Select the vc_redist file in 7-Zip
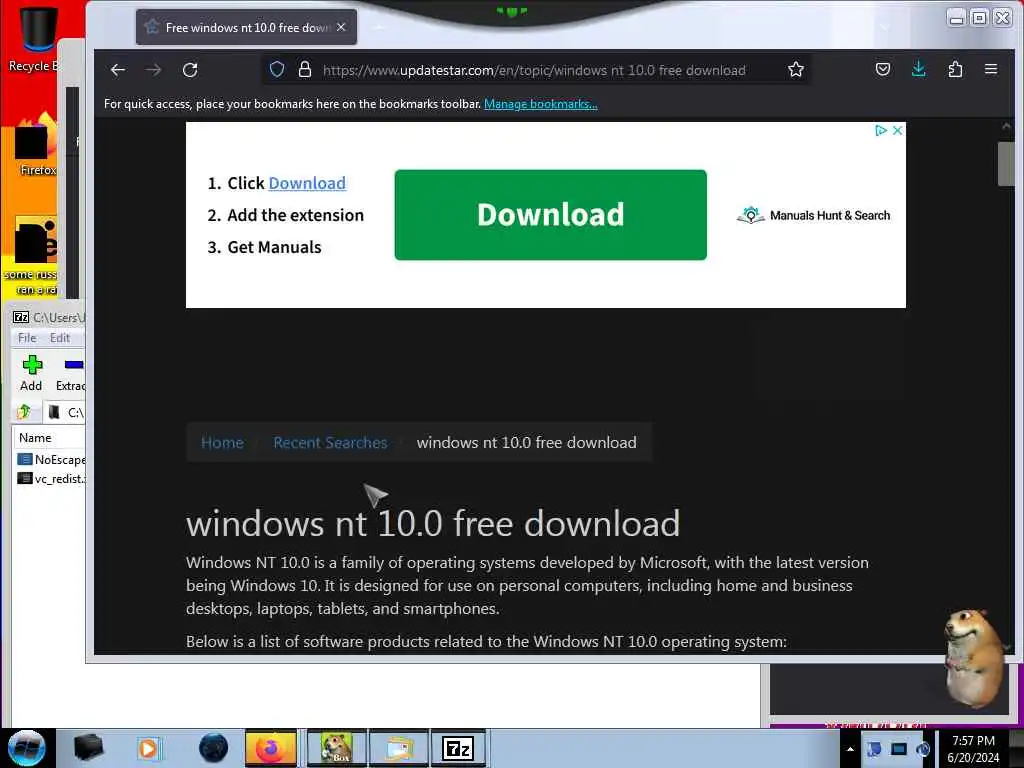 [x=51, y=479]
